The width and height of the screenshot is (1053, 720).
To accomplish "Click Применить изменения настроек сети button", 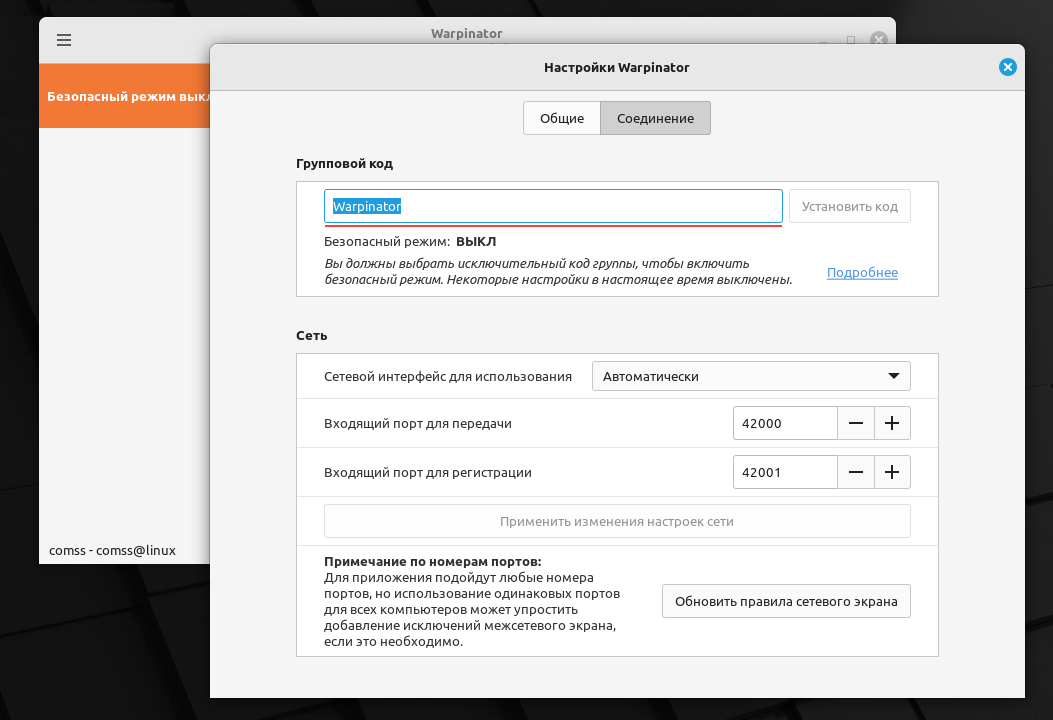I will click(616, 521).
